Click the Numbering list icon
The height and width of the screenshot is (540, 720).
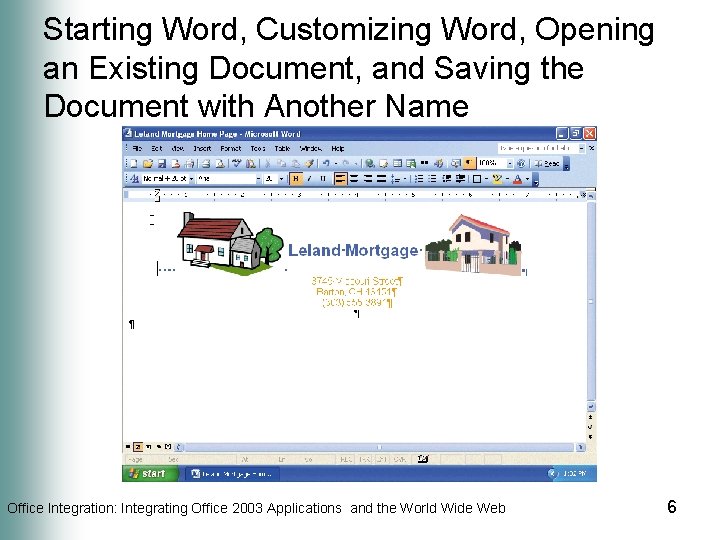pyautogui.click(x=419, y=179)
